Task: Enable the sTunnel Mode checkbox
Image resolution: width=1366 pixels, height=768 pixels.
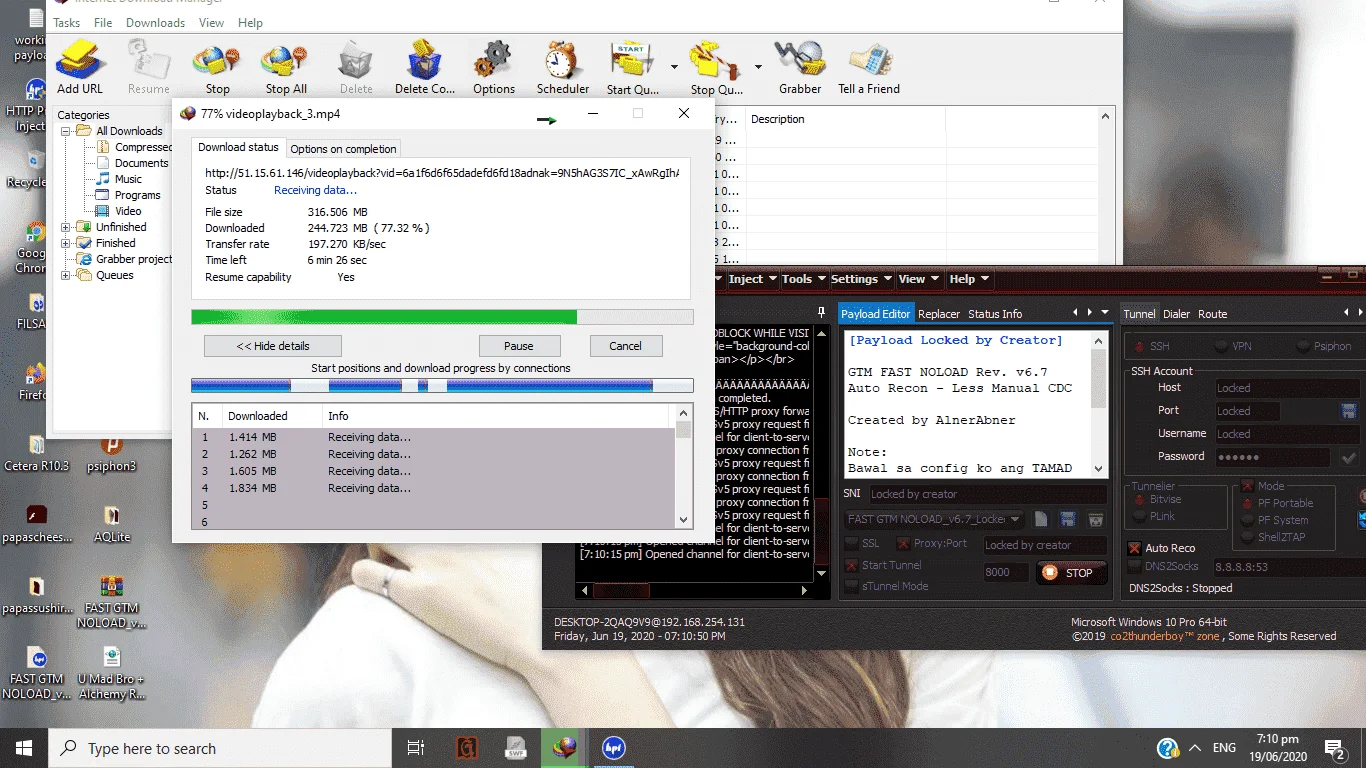Action: 852,586
